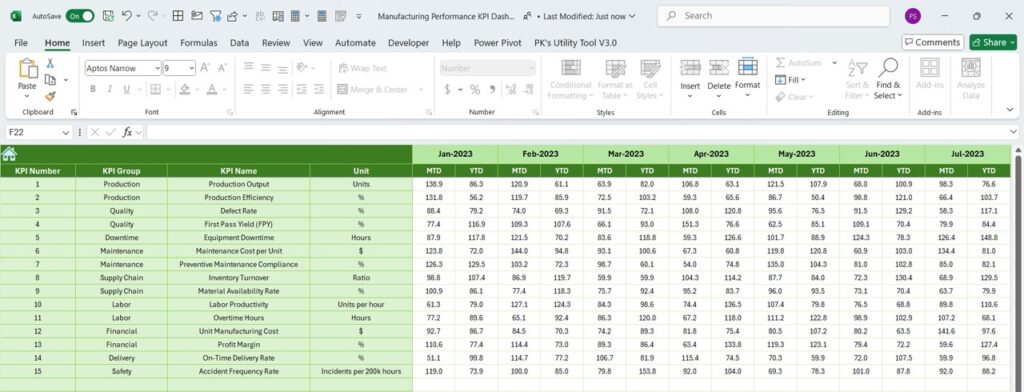
Task: Click the Orientation text angle icon
Action: click(301, 67)
